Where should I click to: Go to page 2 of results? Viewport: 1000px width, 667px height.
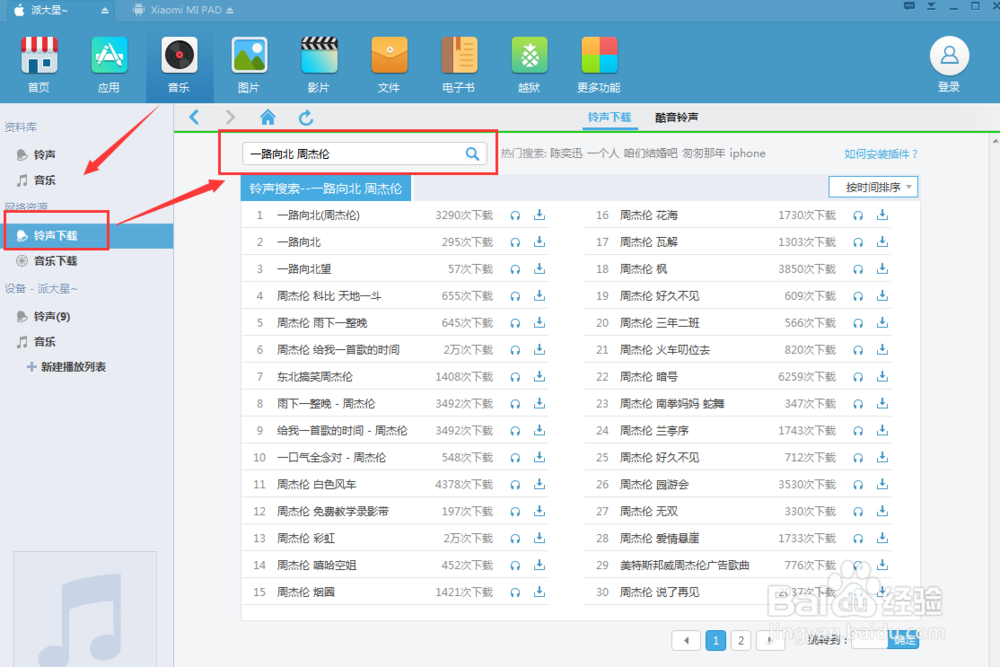pyautogui.click(x=741, y=640)
